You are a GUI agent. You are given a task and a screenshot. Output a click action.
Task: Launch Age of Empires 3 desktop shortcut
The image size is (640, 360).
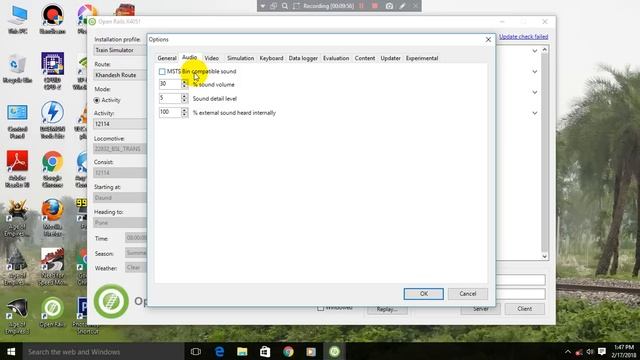point(17,316)
